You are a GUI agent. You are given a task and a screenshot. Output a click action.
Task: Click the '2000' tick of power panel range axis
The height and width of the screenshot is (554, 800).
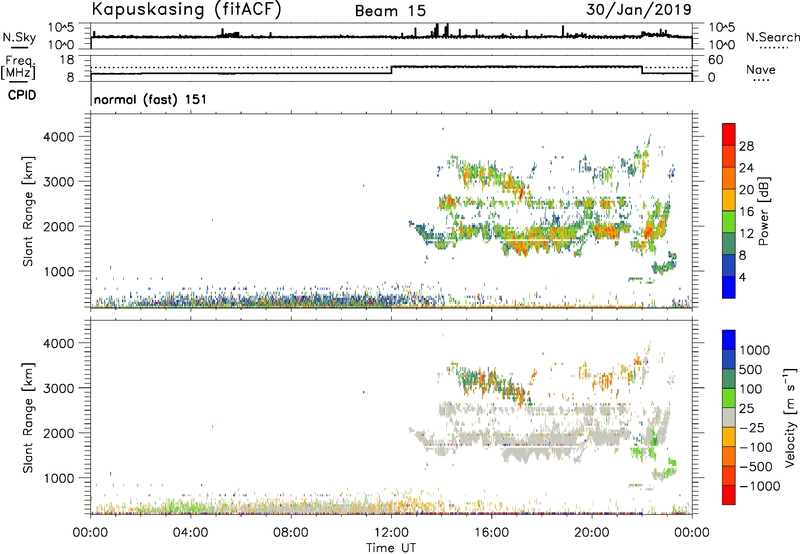pos(59,226)
